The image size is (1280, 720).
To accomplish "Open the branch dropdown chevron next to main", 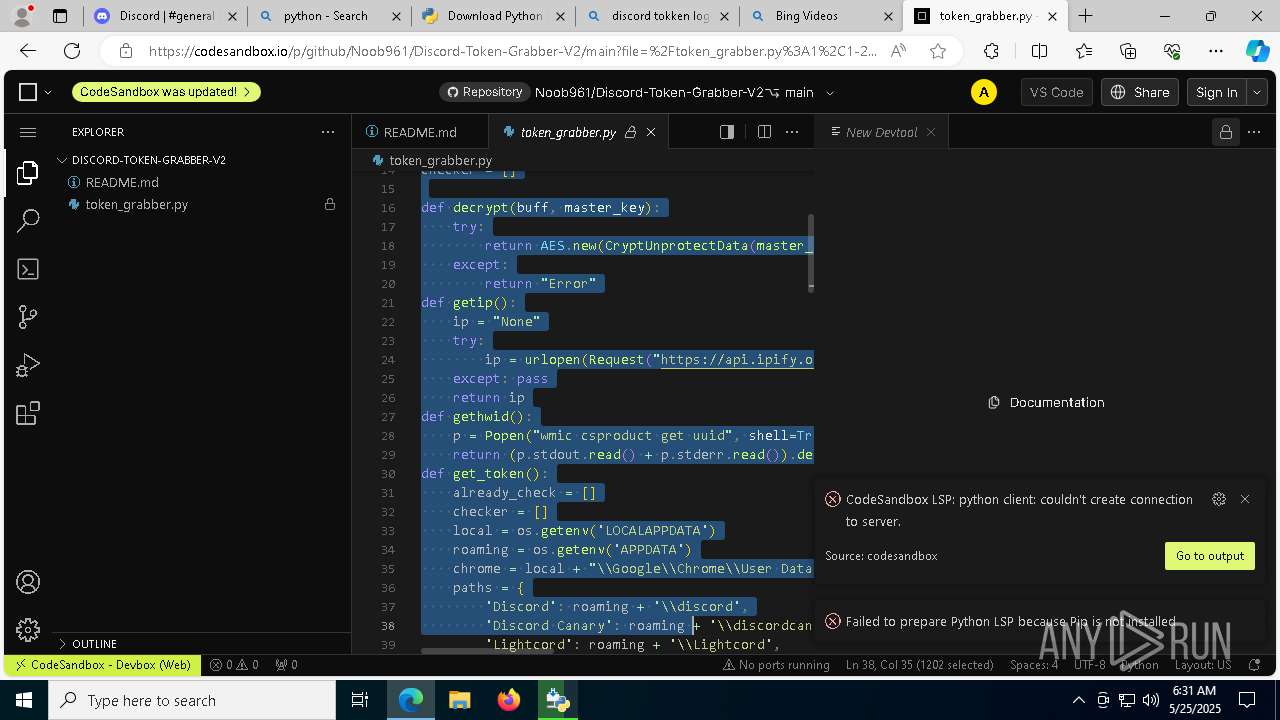I will (x=829, y=92).
